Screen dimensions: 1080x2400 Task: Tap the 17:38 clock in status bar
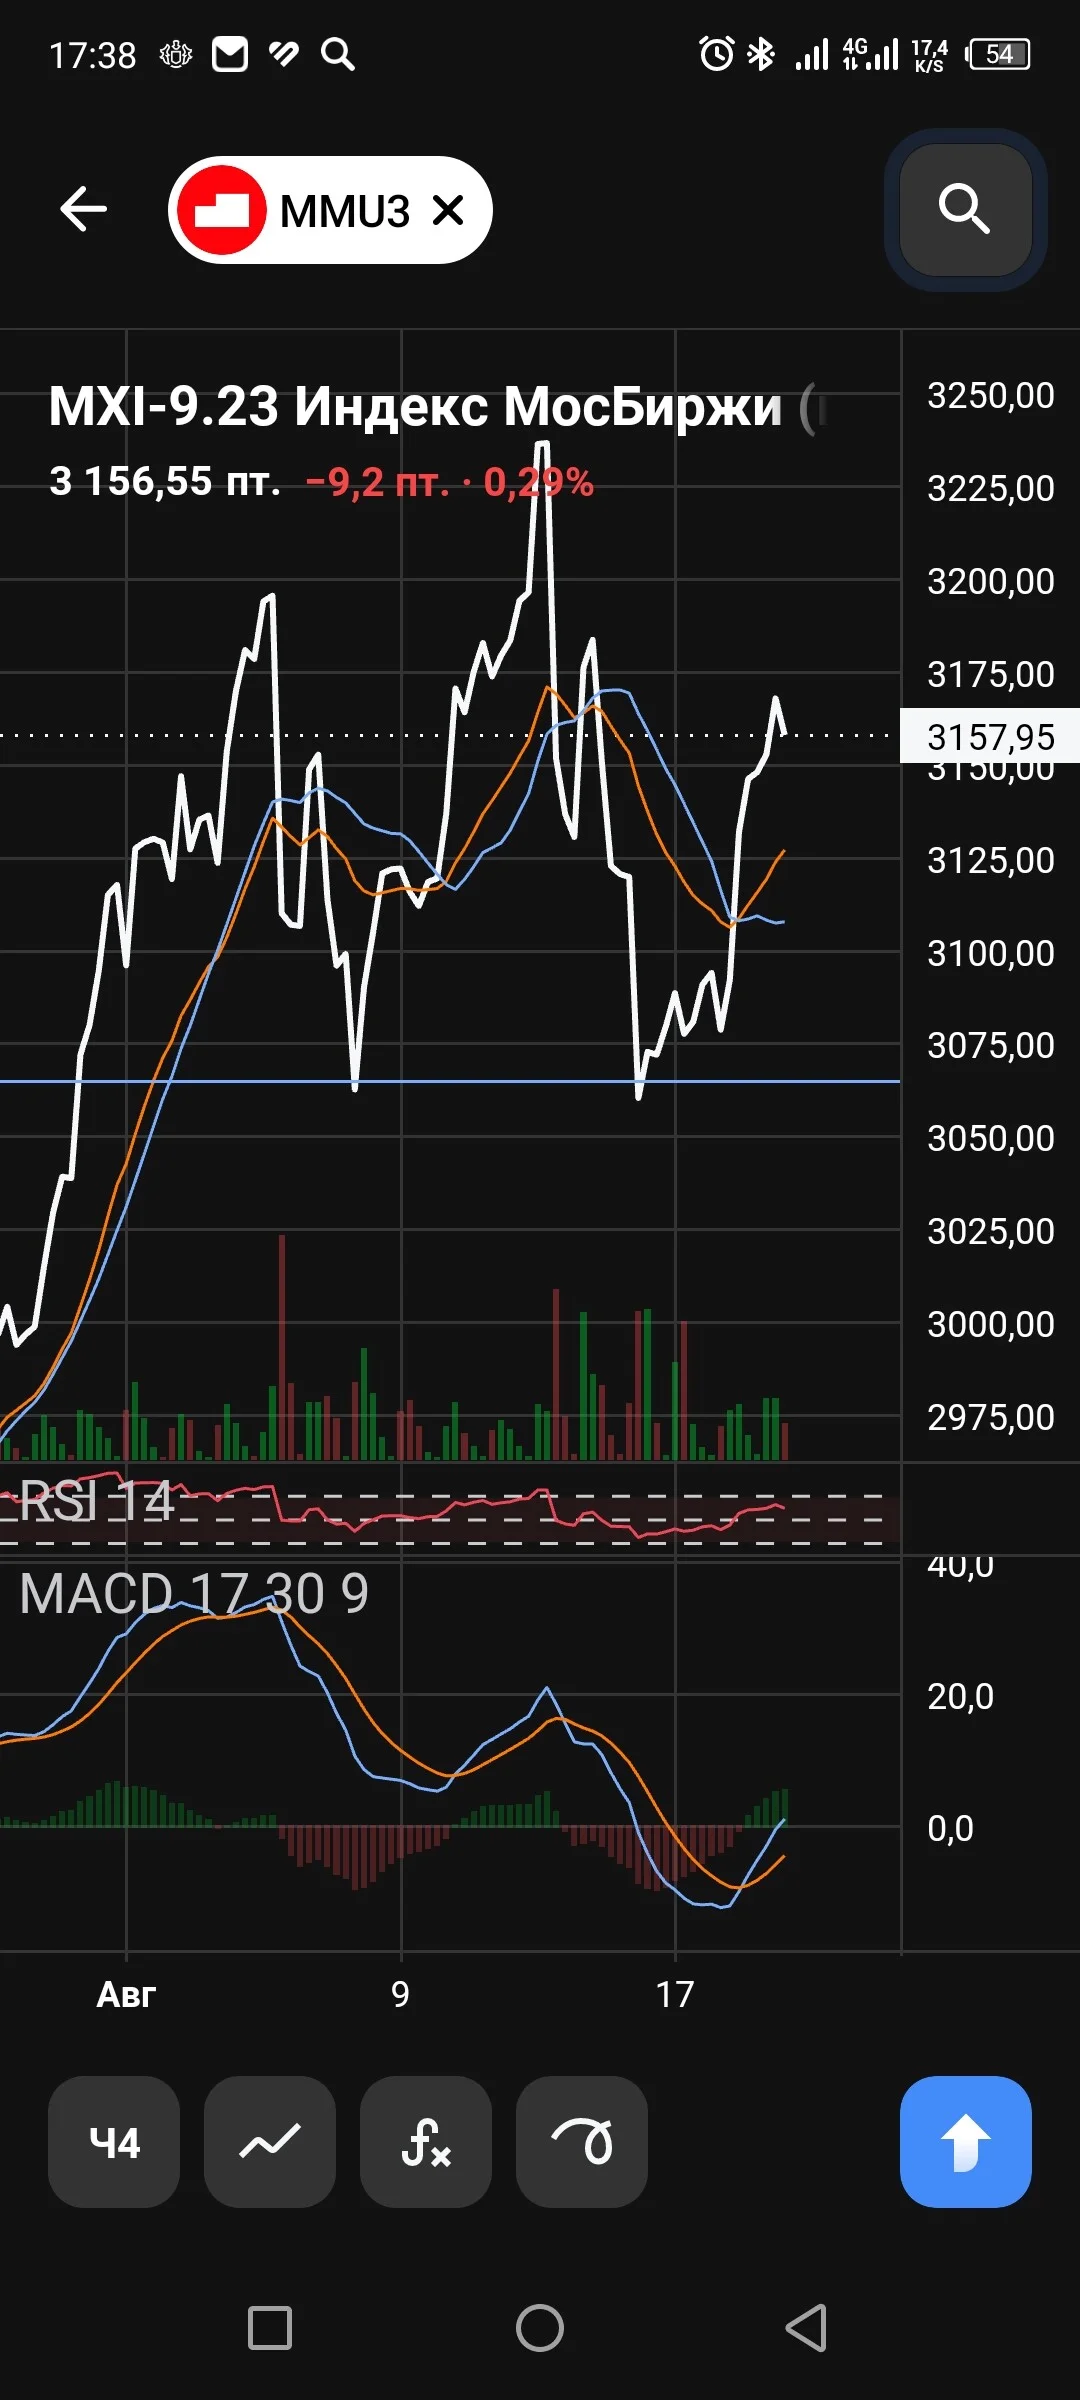pyautogui.click(x=93, y=55)
